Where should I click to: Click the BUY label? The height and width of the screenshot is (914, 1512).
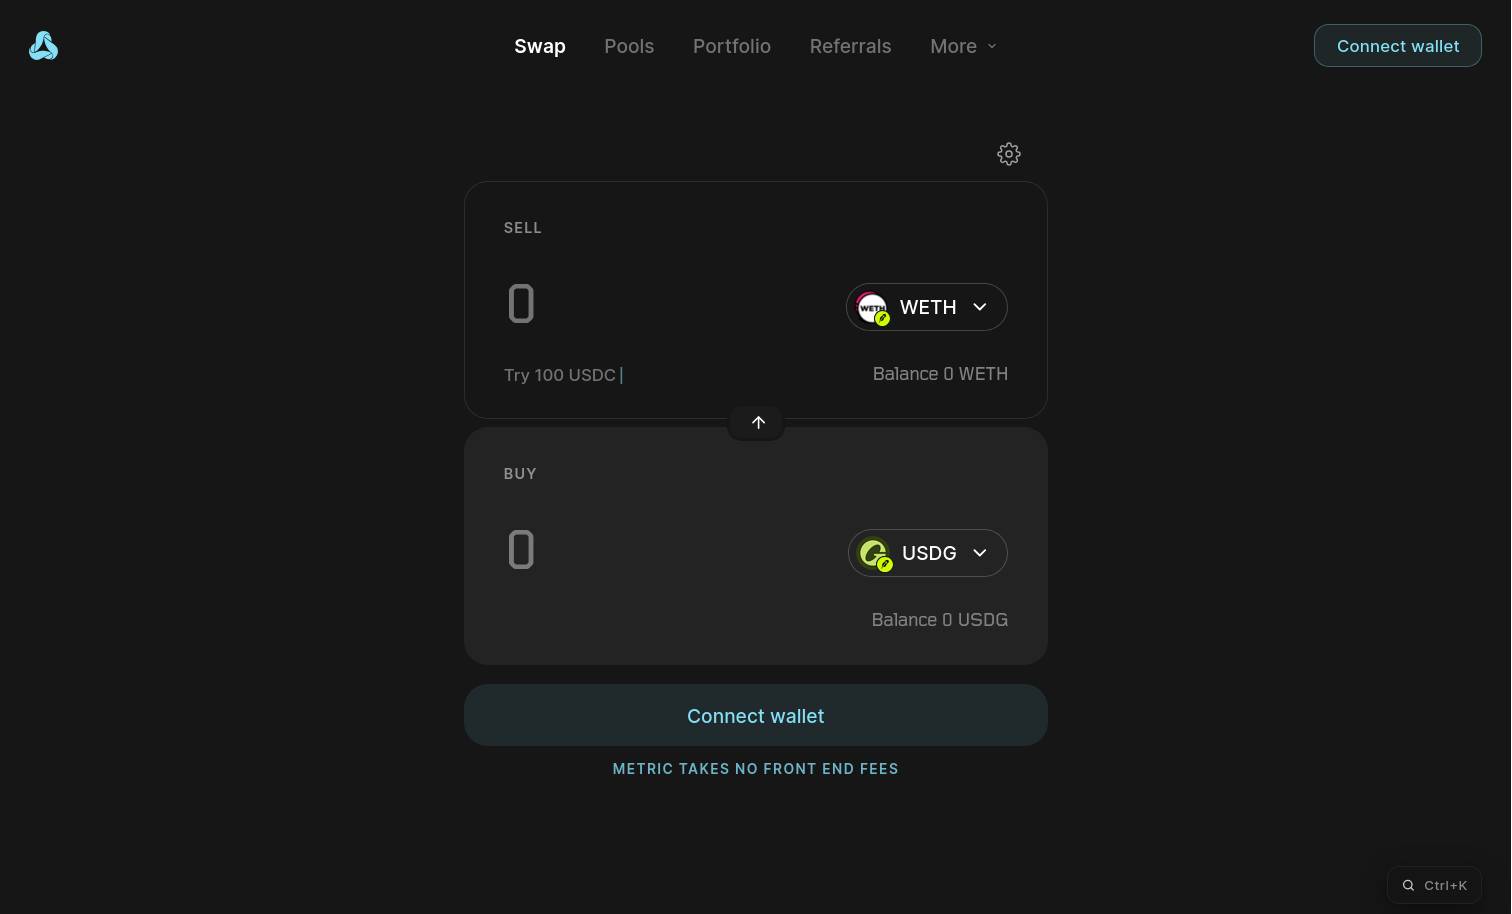(520, 474)
